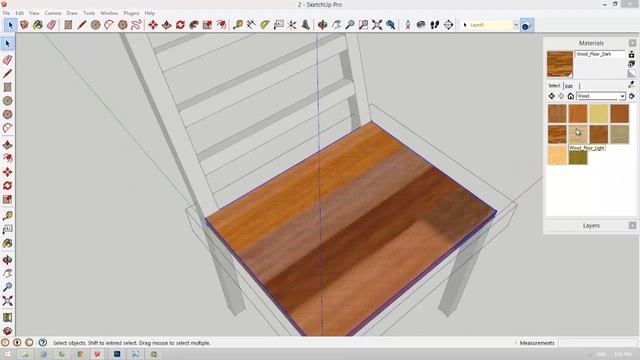640x360 pixels.
Task: Choose the Zoom magnifier in top toolbar
Action: [x=350, y=25]
